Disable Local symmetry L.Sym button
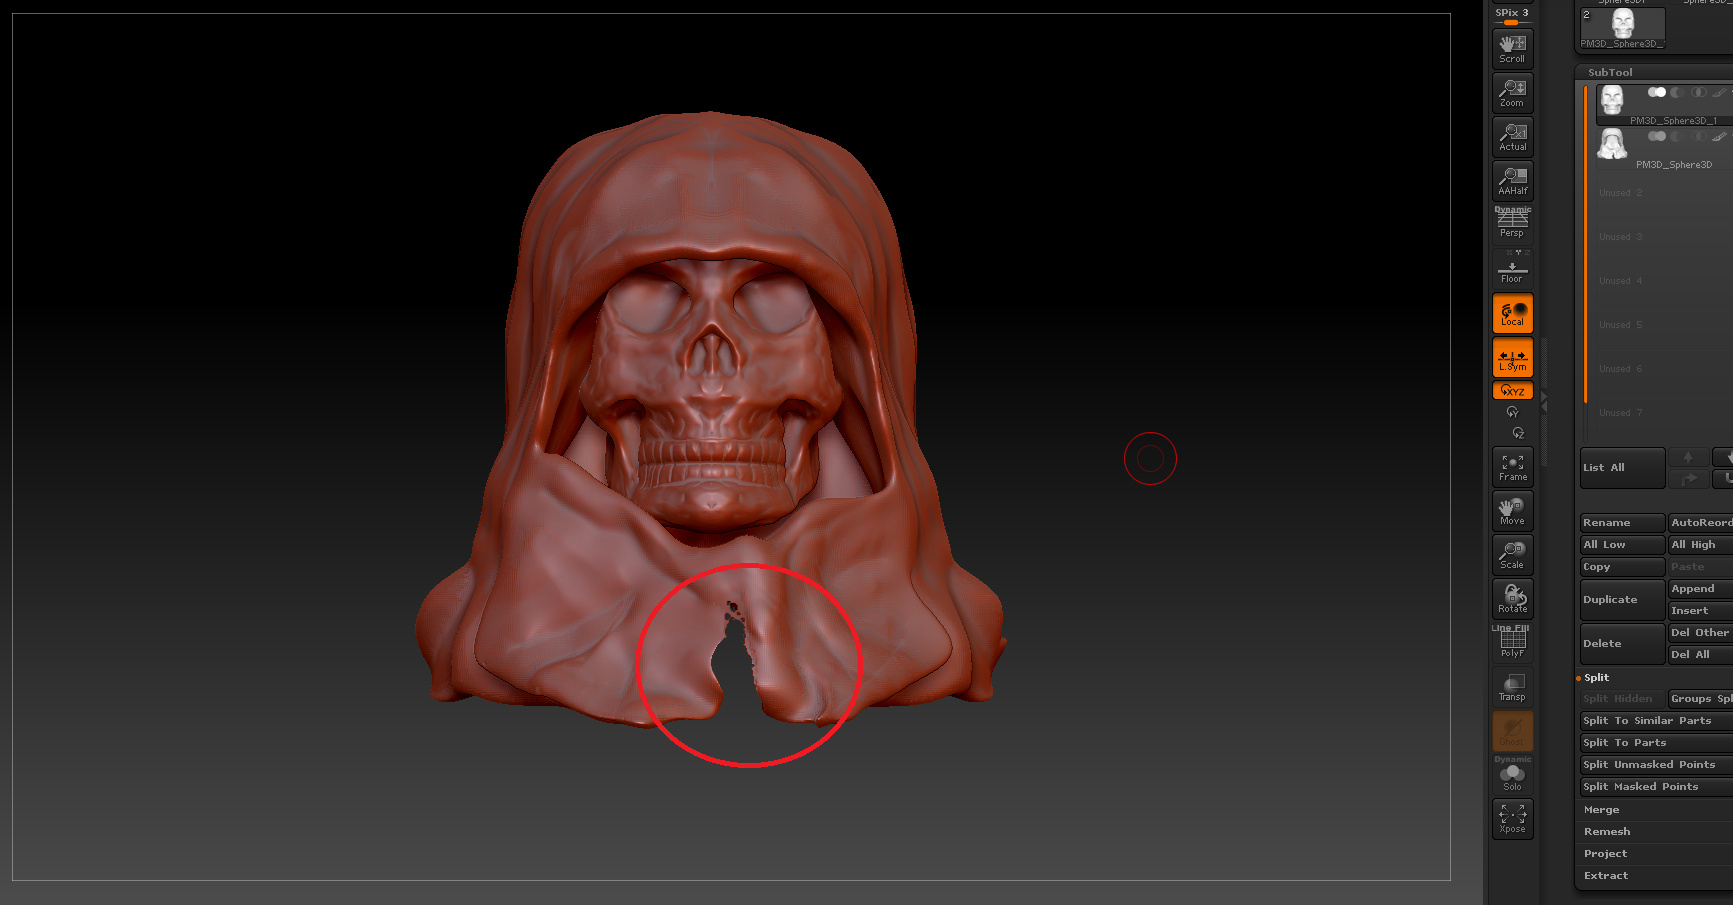The width and height of the screenshot is (1733, 905). click(1512, 358)
